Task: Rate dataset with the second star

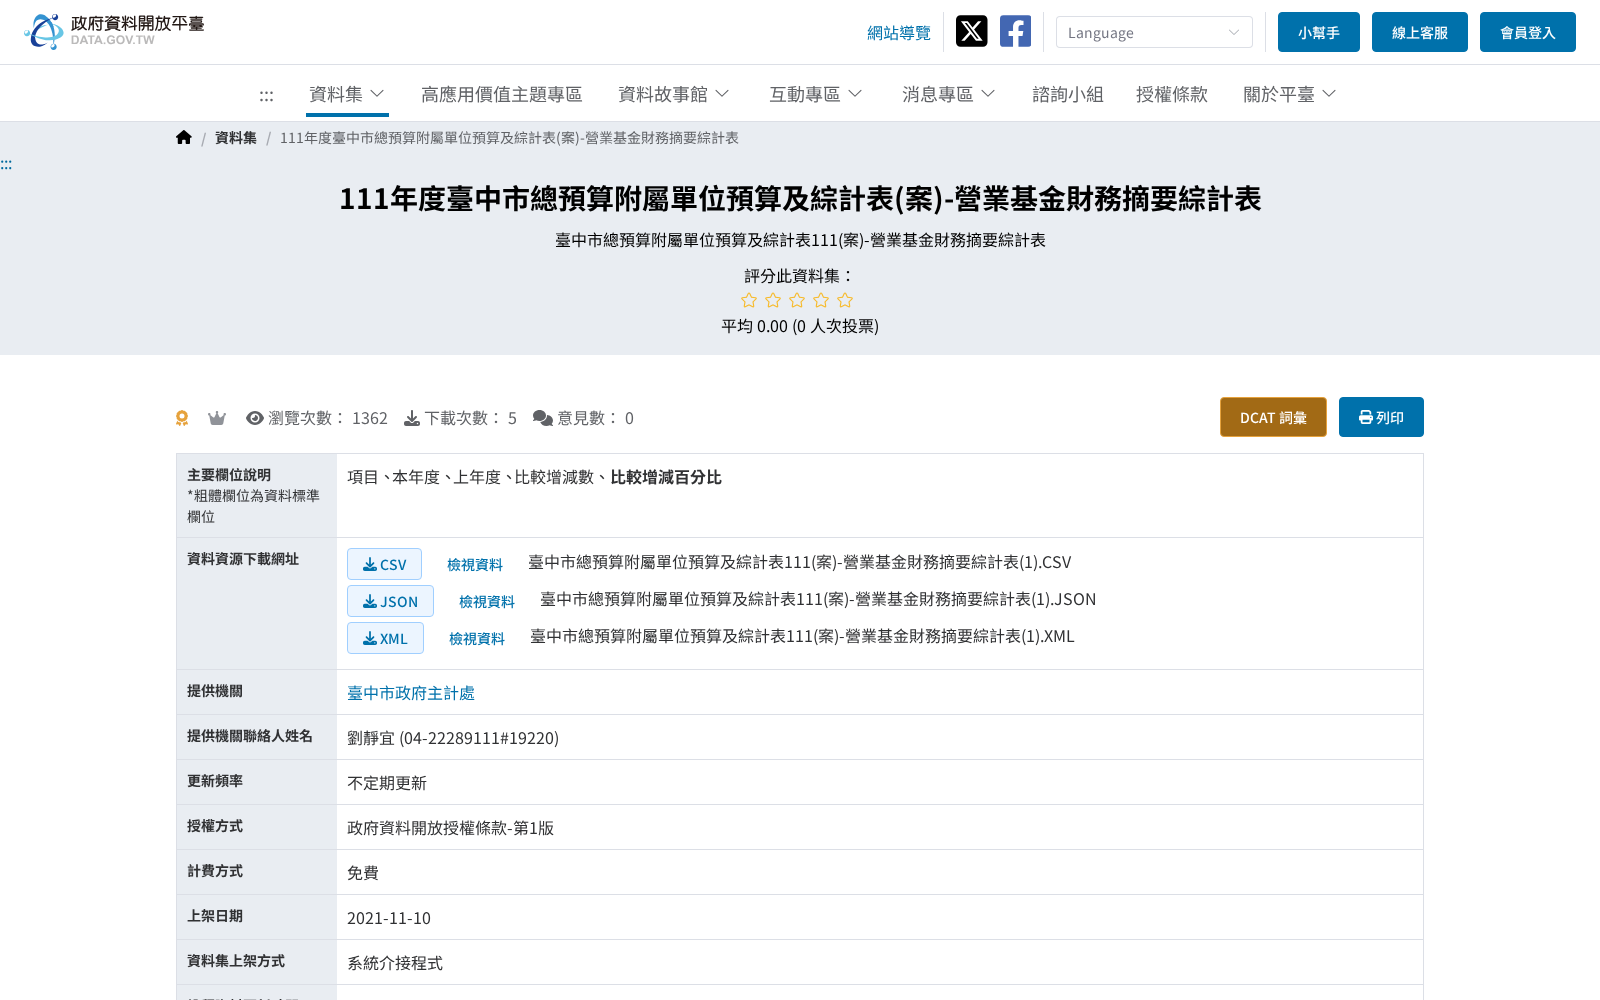Action: [x=773, y=300]
